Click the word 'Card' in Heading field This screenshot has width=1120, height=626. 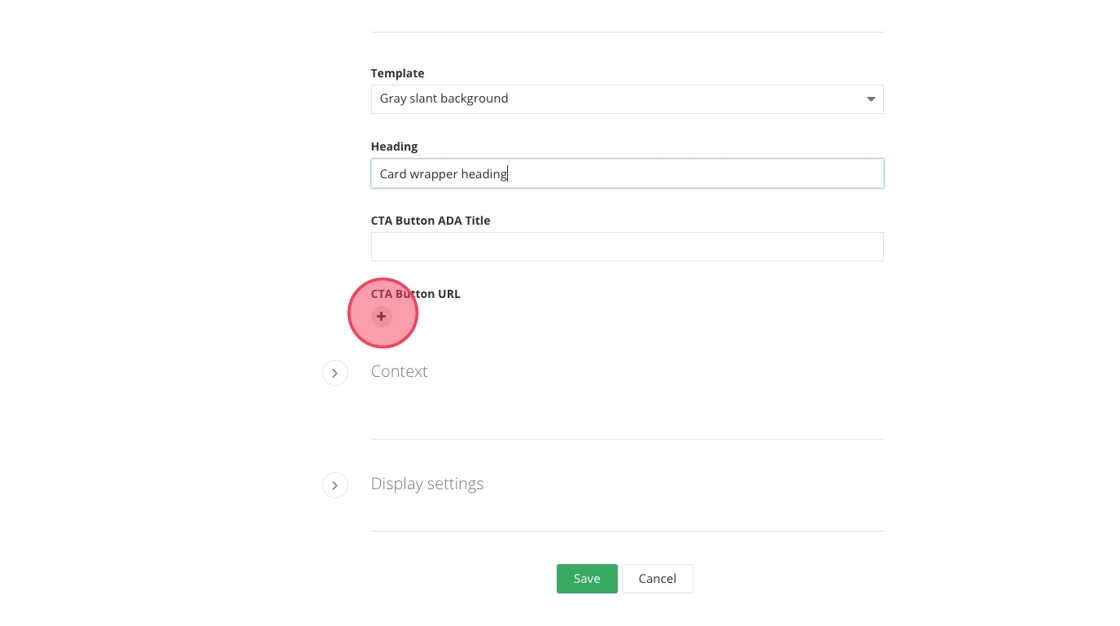(393, 174)
